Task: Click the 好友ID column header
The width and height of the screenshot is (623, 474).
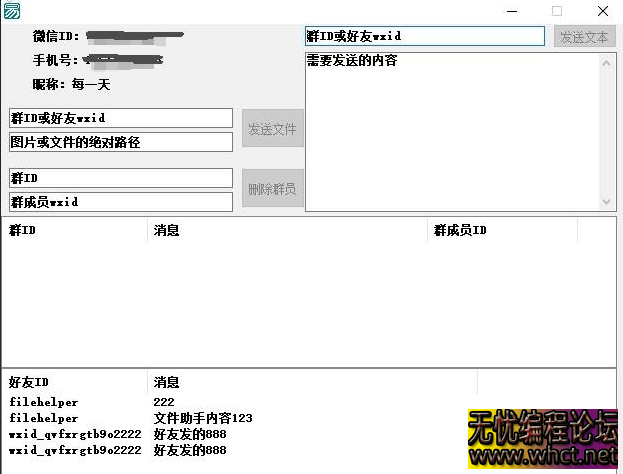Action: [75, 382]
